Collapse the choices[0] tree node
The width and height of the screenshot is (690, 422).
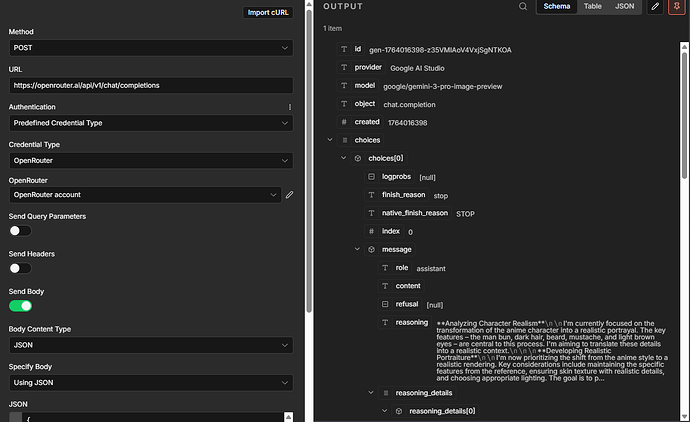[x=344, y=158]
